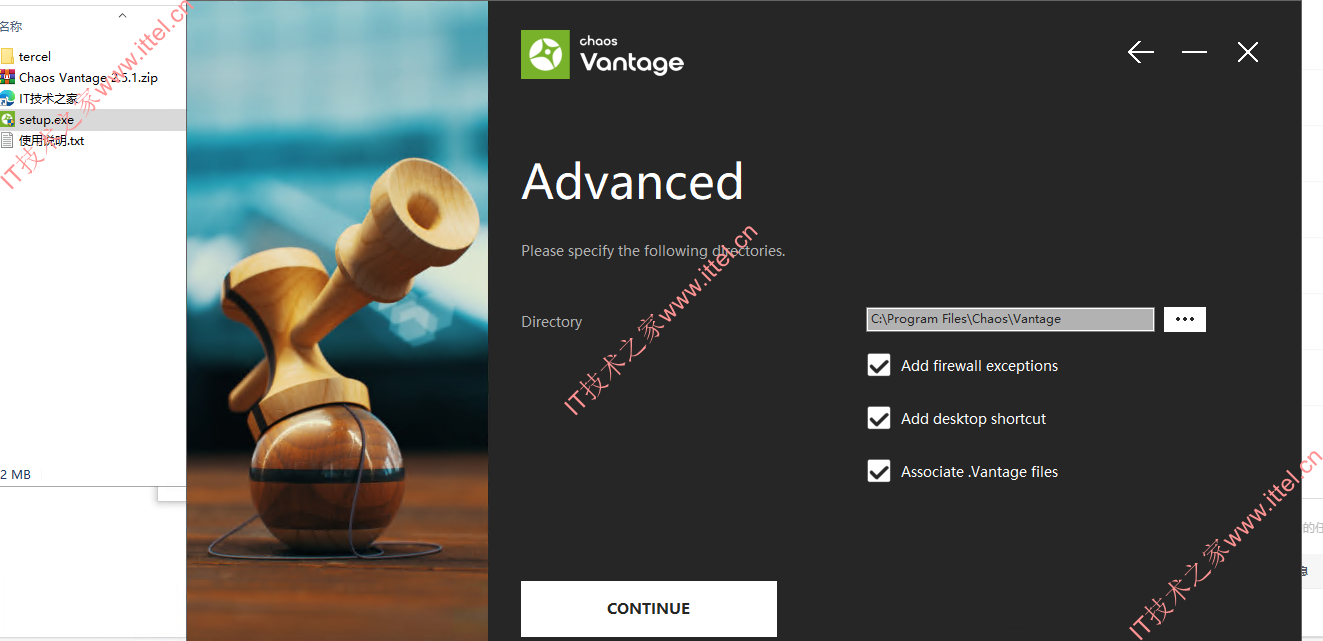Uncheck Add desktop shortcut
The height and width of the screenshot is (641, 1323).
879,418
